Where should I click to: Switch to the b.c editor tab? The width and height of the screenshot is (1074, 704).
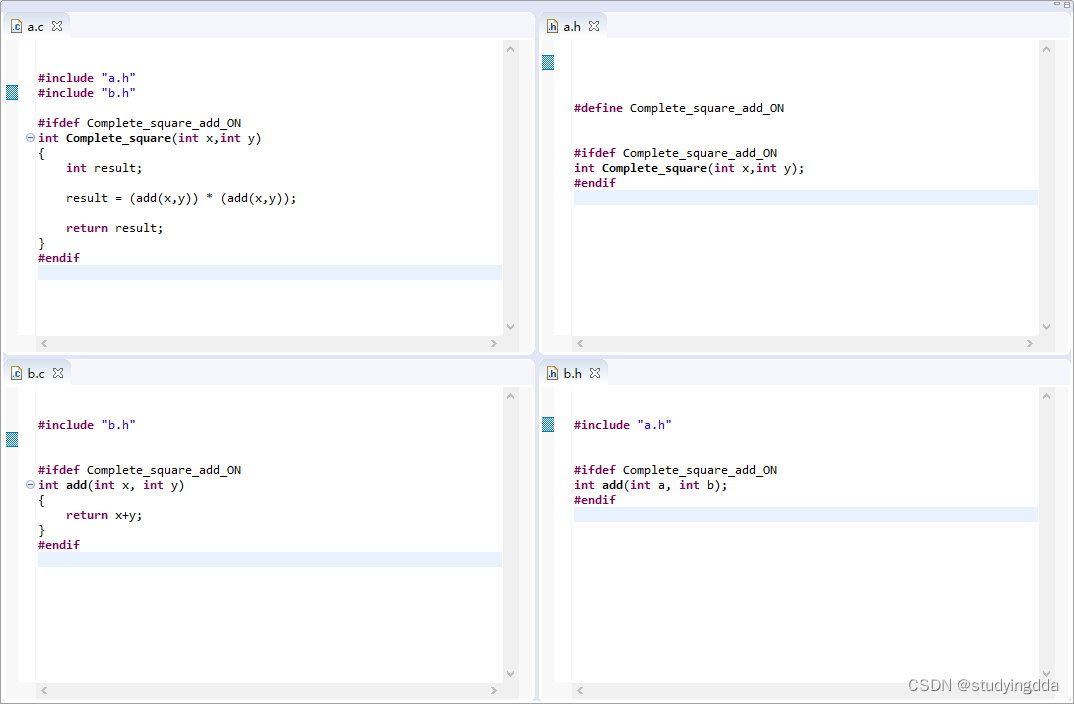(x=36, y=374)
